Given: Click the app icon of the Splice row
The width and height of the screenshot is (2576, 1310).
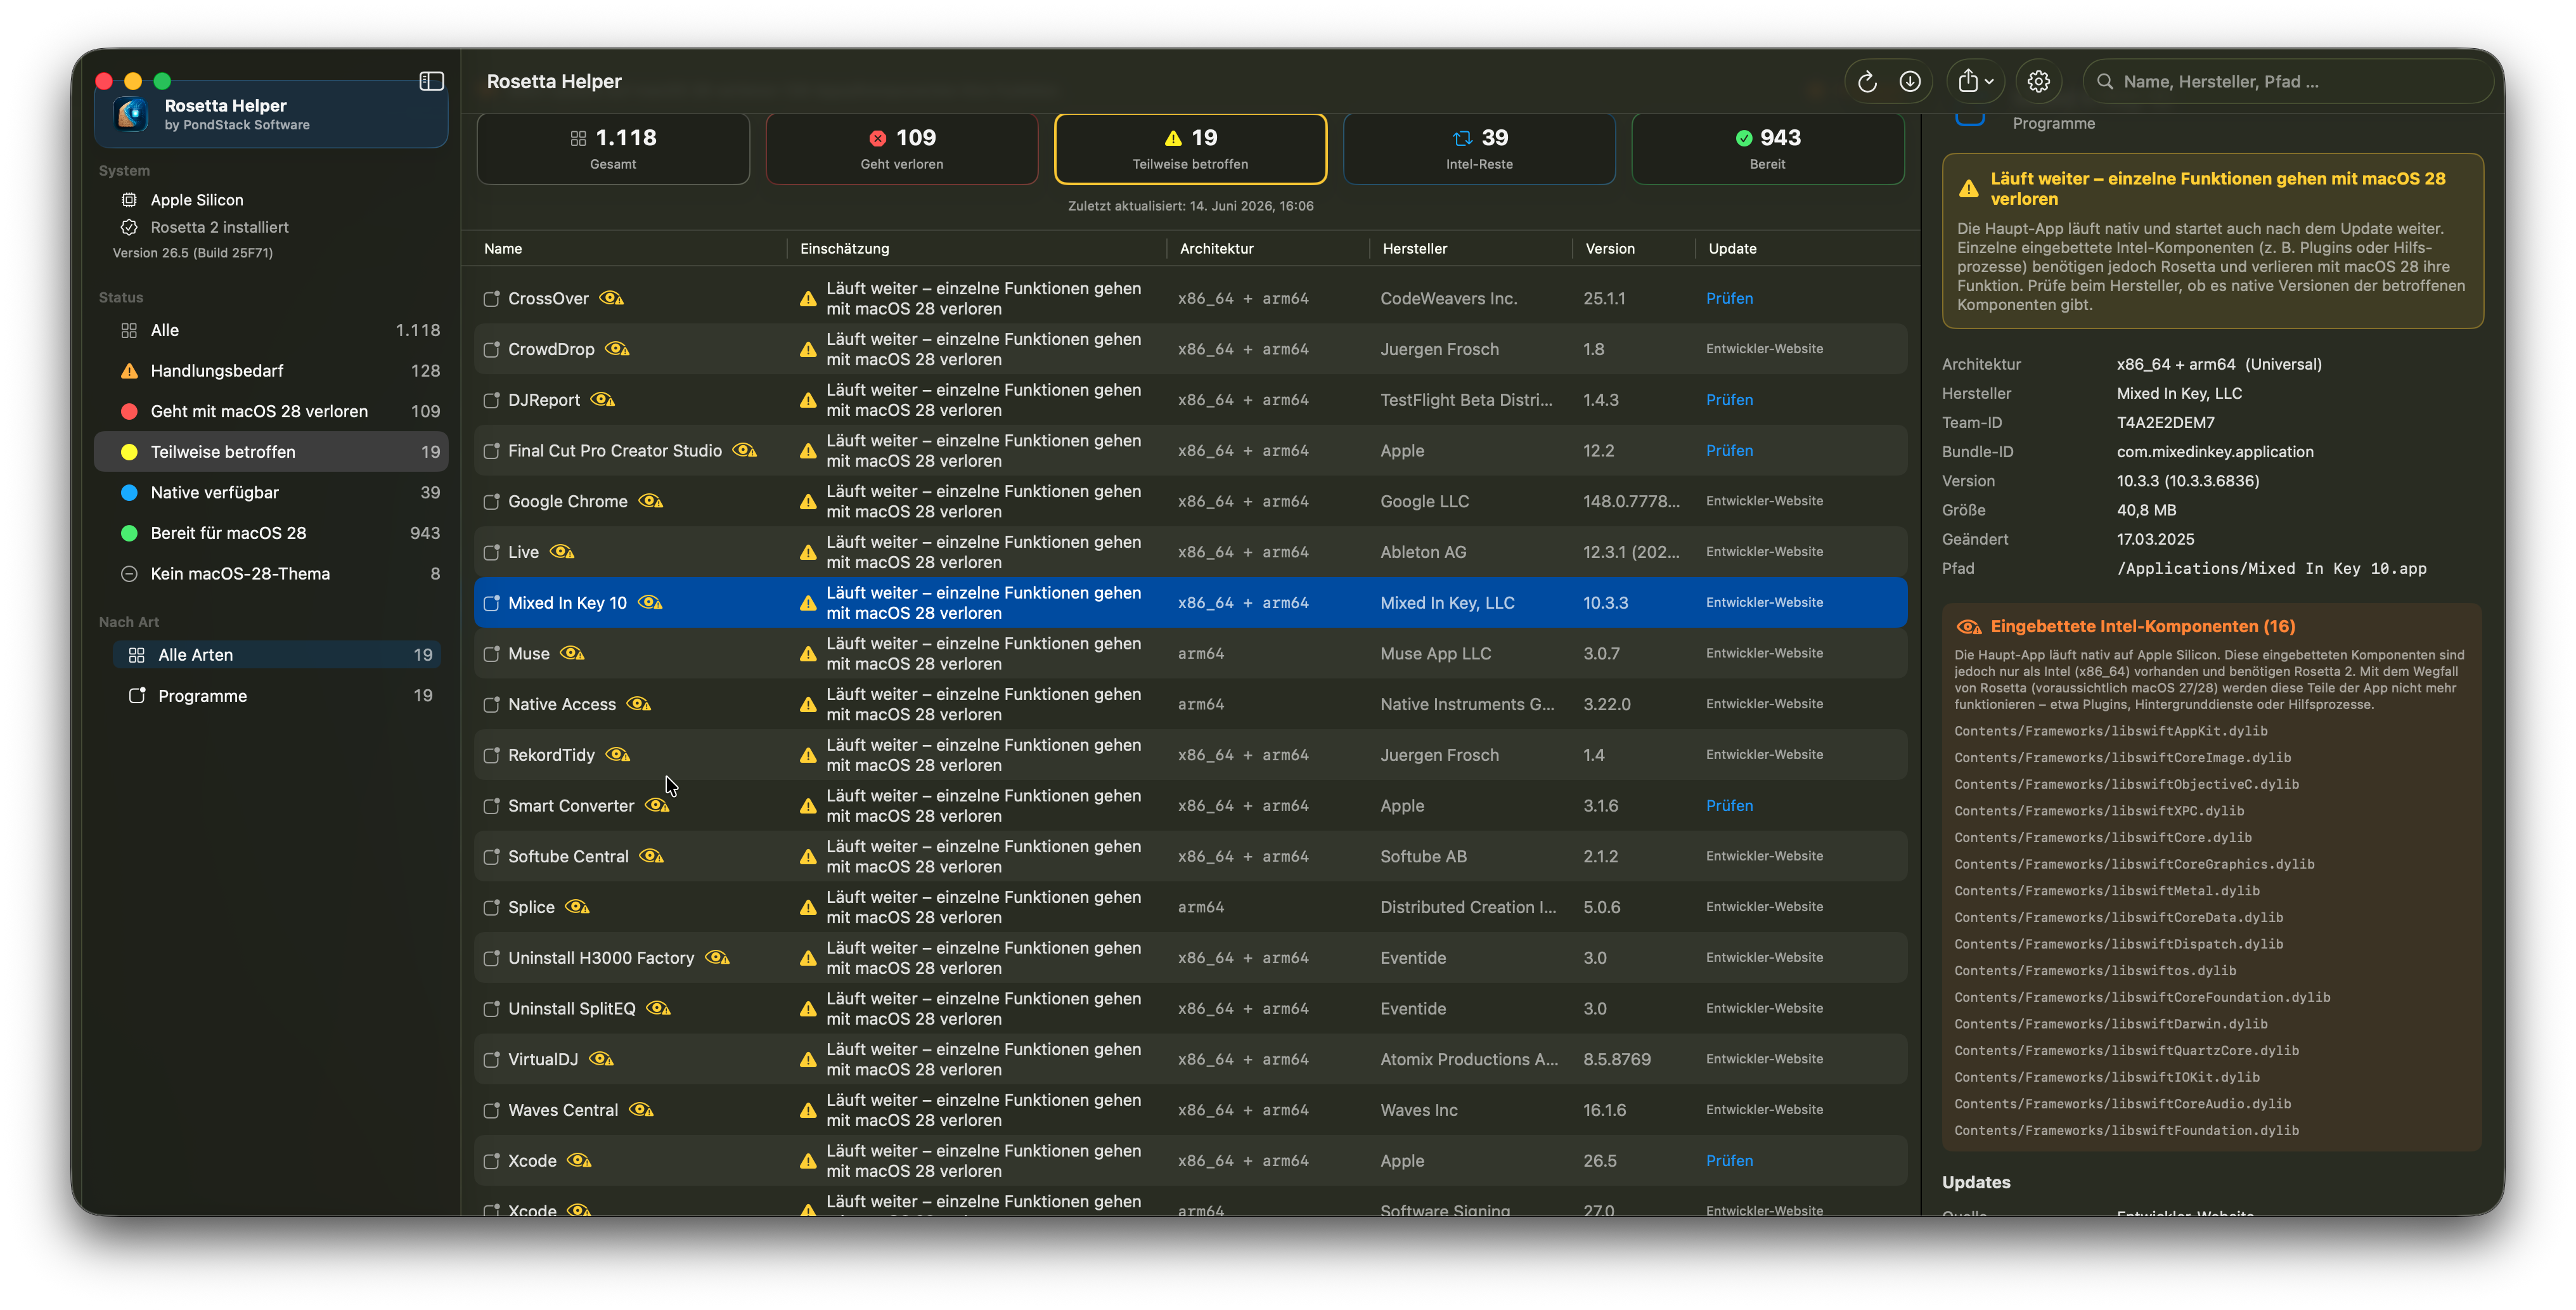Looking at the screenshot, I should 491,908.
